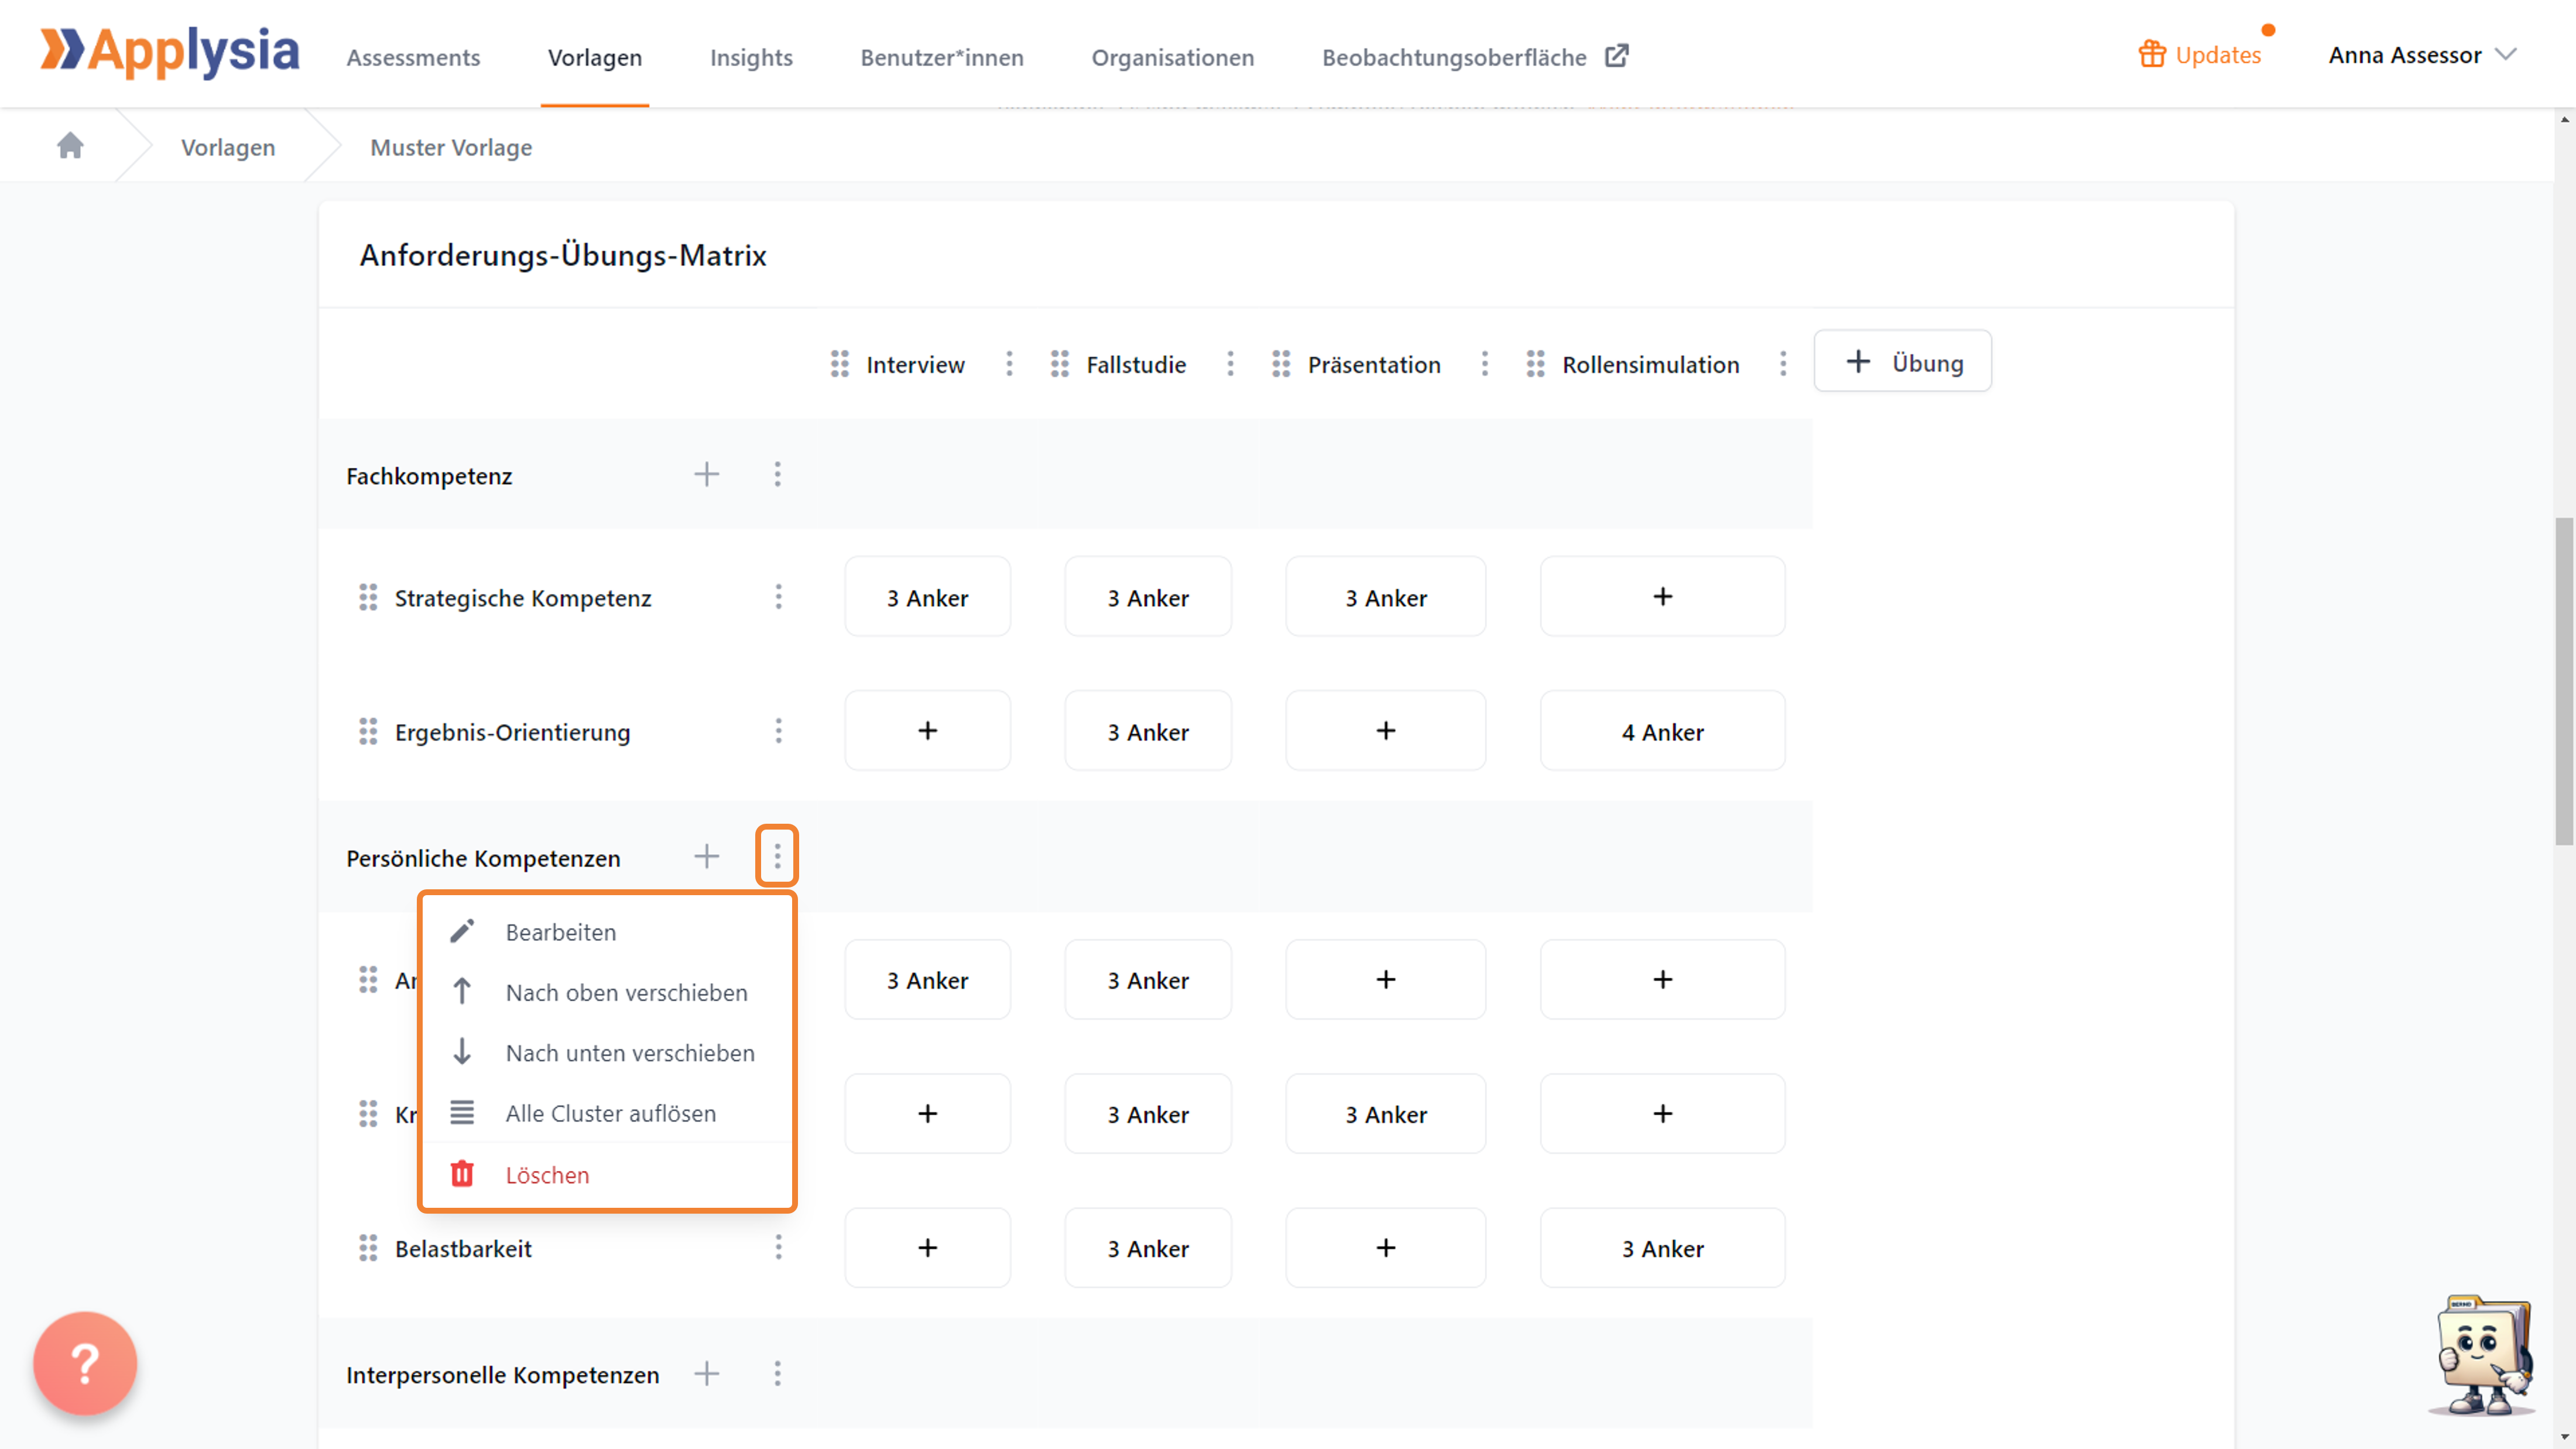
Task: Click Belastbarkeit row label
Action: [x=463, y=1249]
